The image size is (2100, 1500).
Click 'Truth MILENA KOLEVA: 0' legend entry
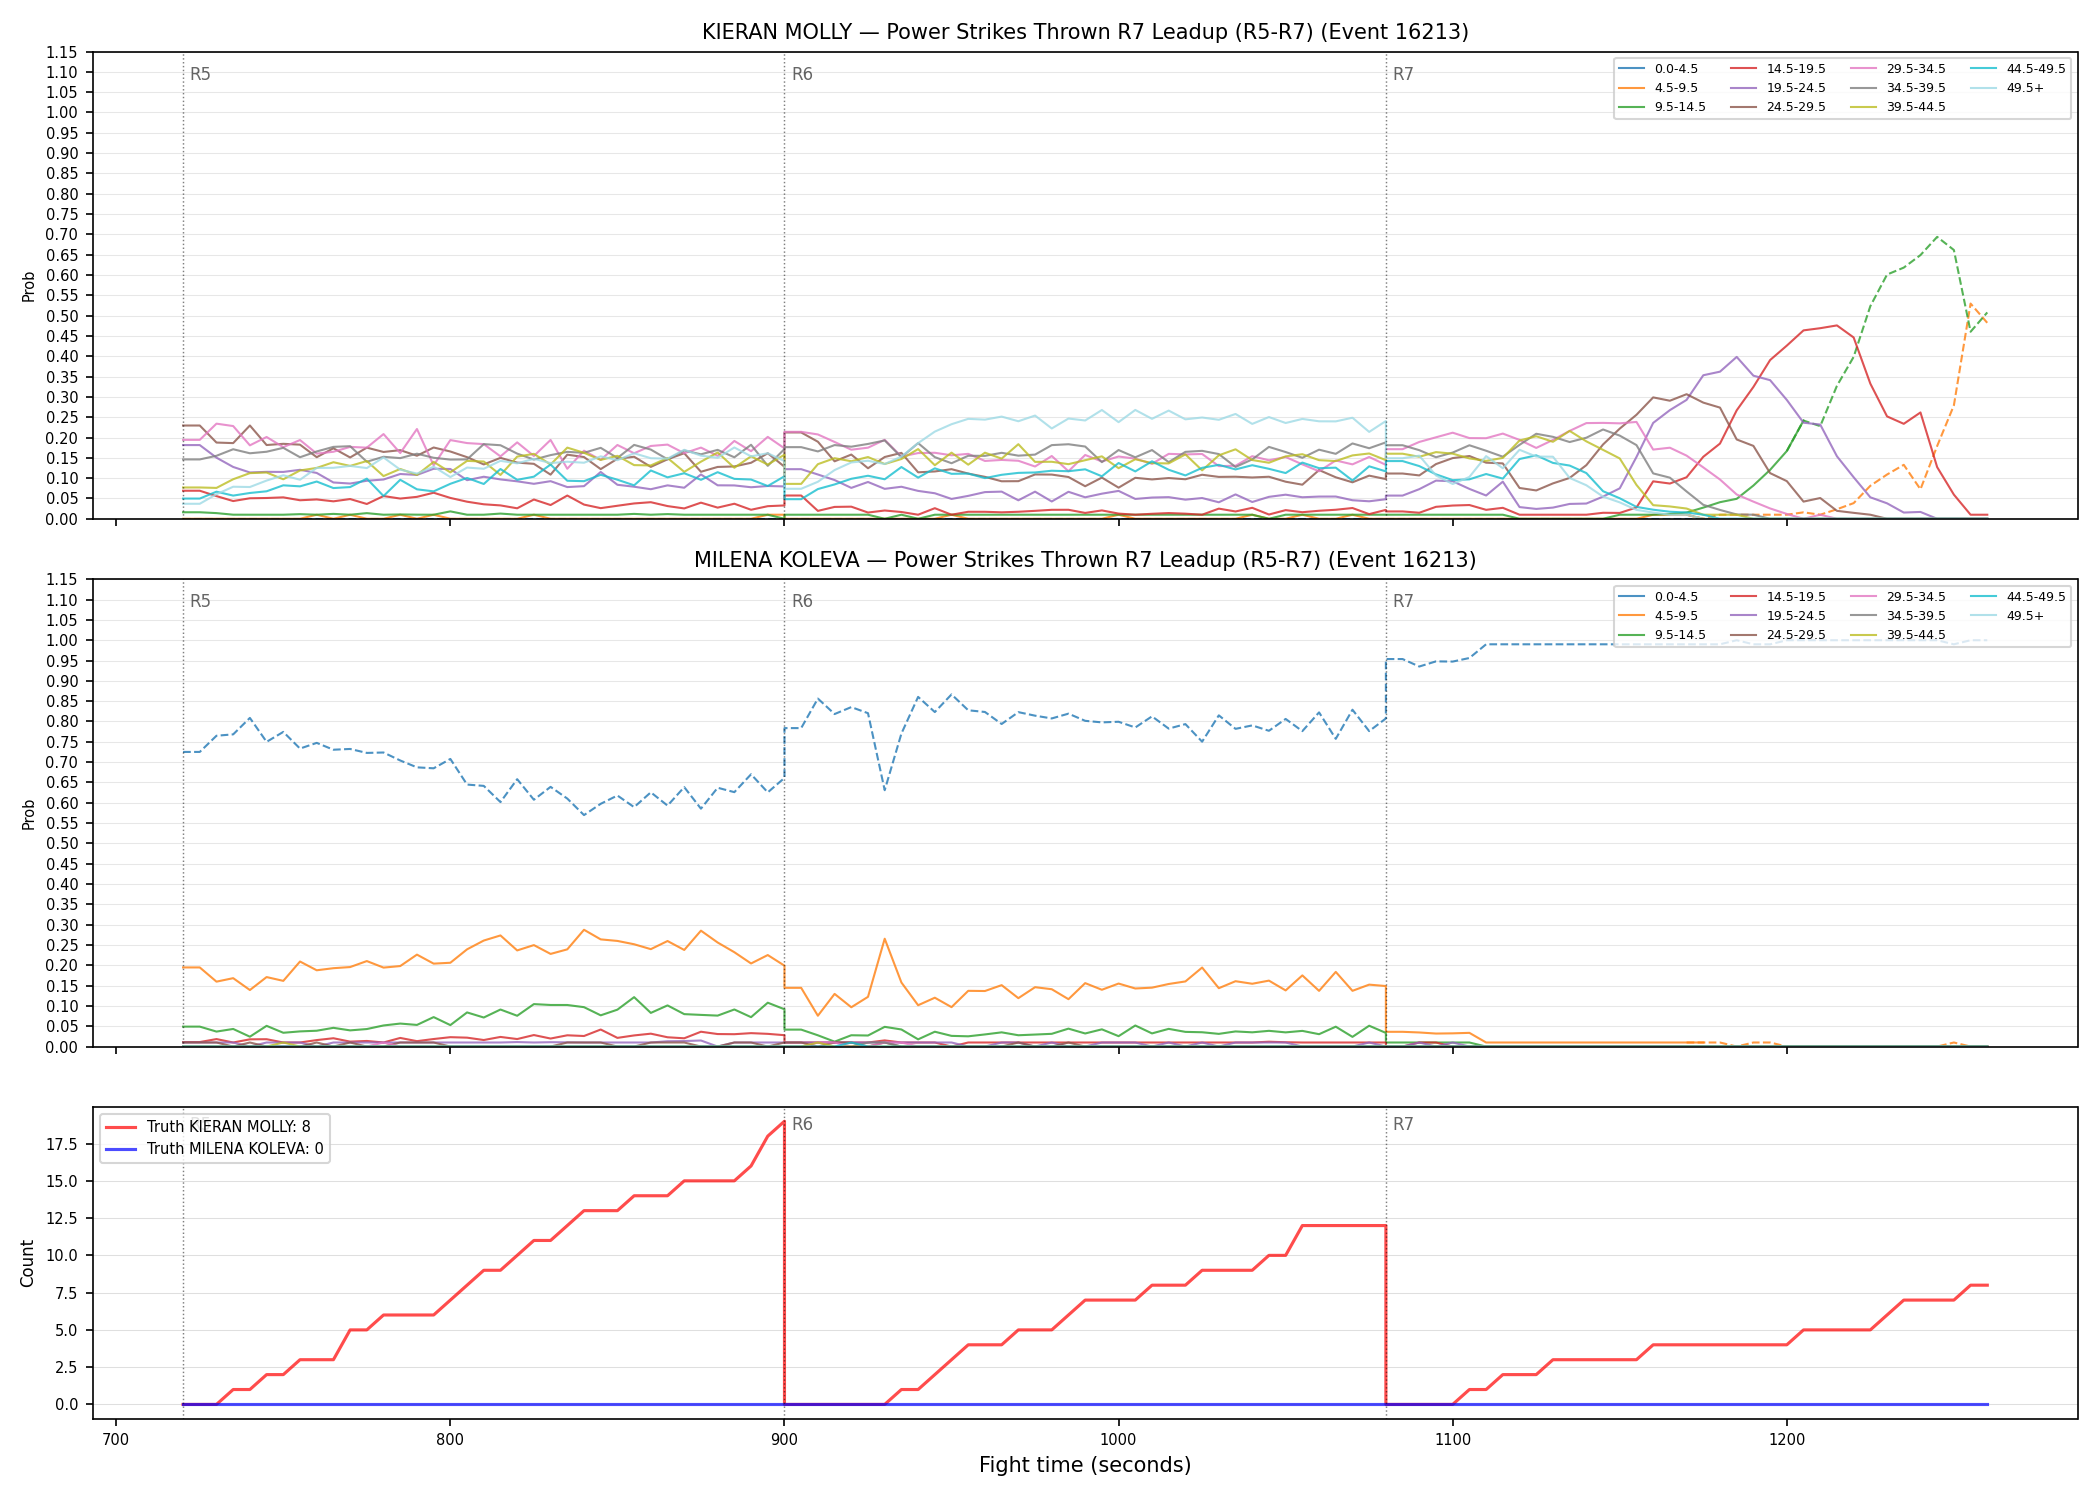214,1149
